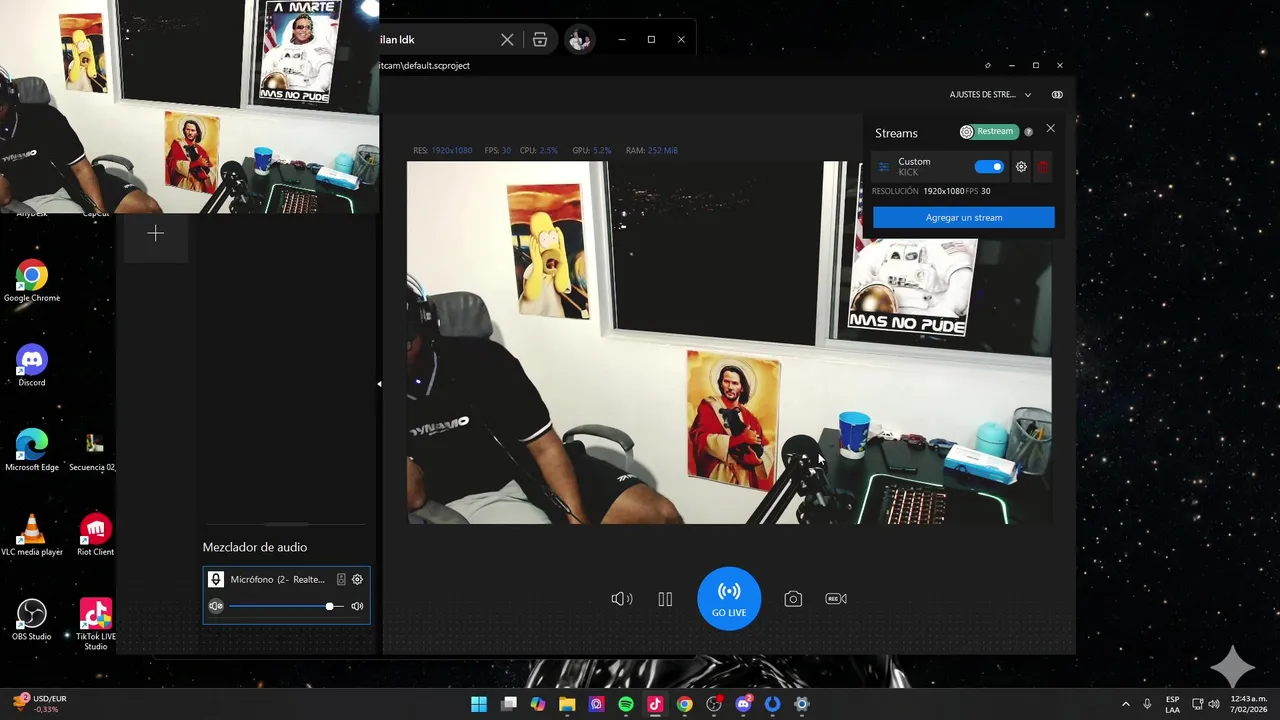
Task: Click the speaker monitor icon beside Micrófono
Action: [341, 579]
